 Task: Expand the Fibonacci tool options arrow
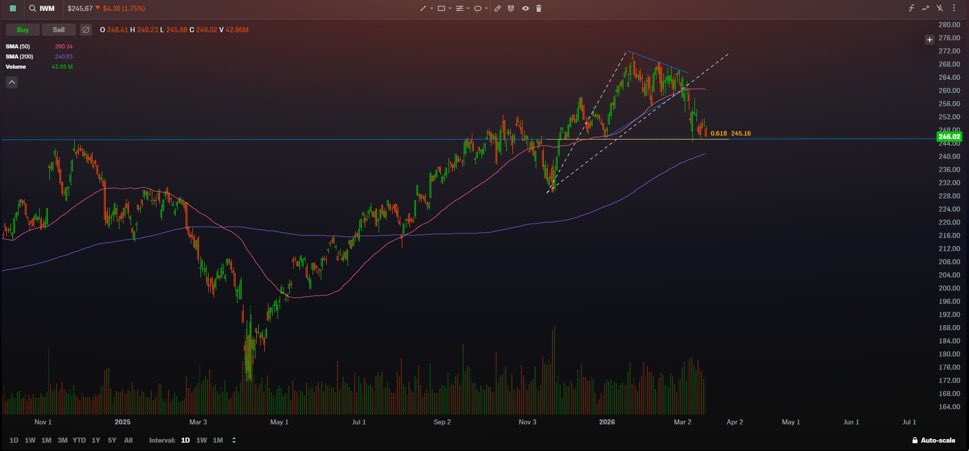(x=468, y=8)
